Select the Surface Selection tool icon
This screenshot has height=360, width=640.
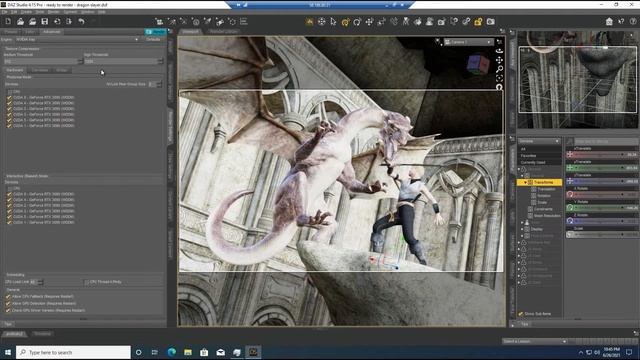tap(418, 22)
